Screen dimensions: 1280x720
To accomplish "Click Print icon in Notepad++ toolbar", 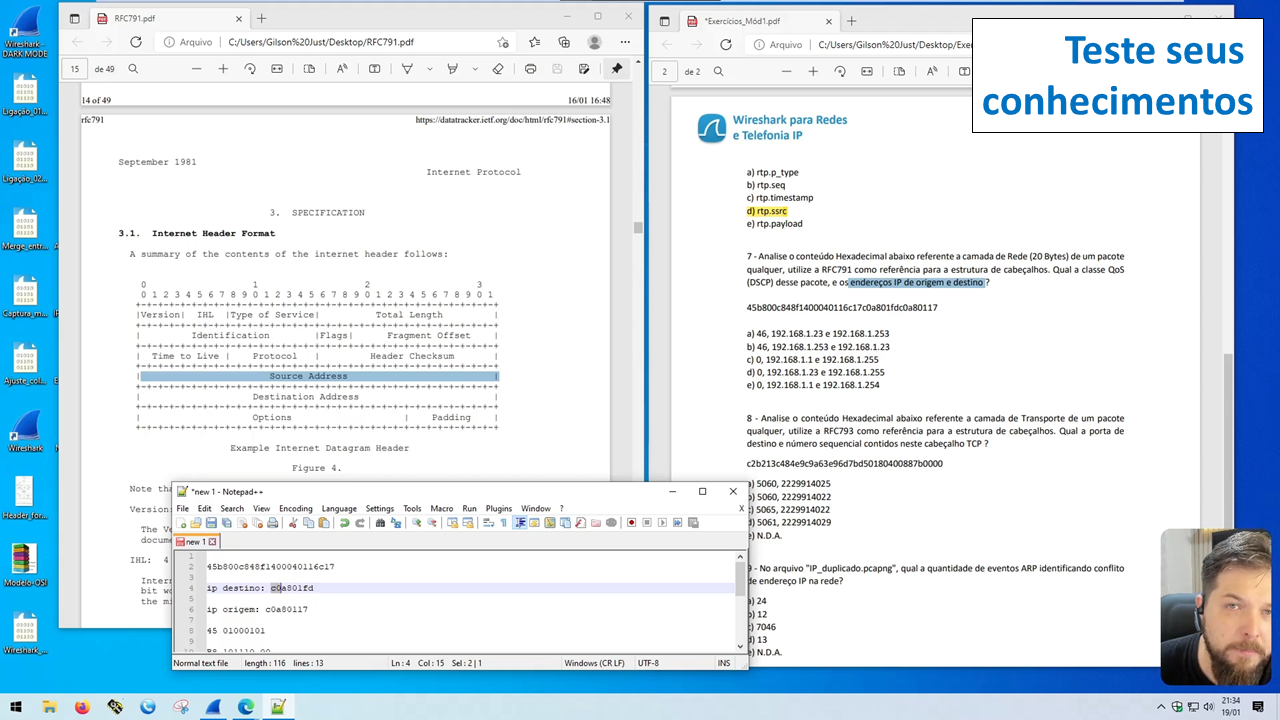I will point(272,522).
